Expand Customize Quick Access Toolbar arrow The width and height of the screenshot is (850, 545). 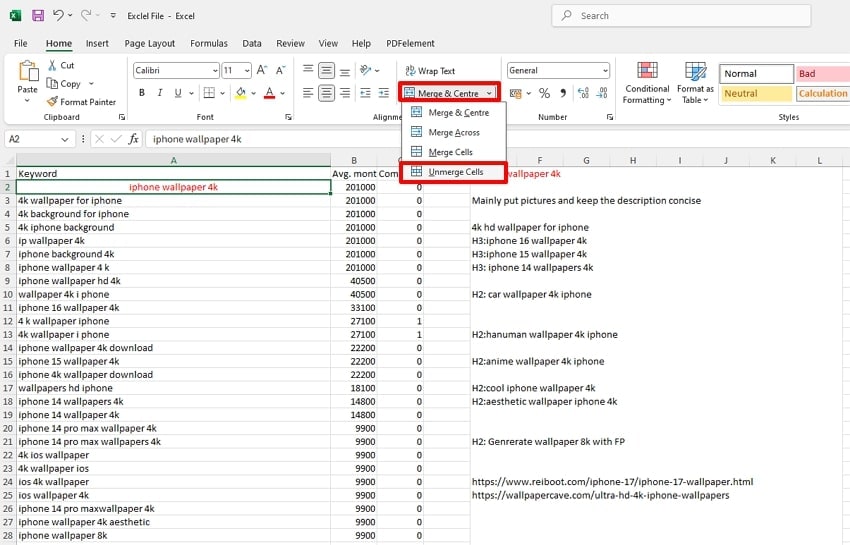click(x=113, y=16)
